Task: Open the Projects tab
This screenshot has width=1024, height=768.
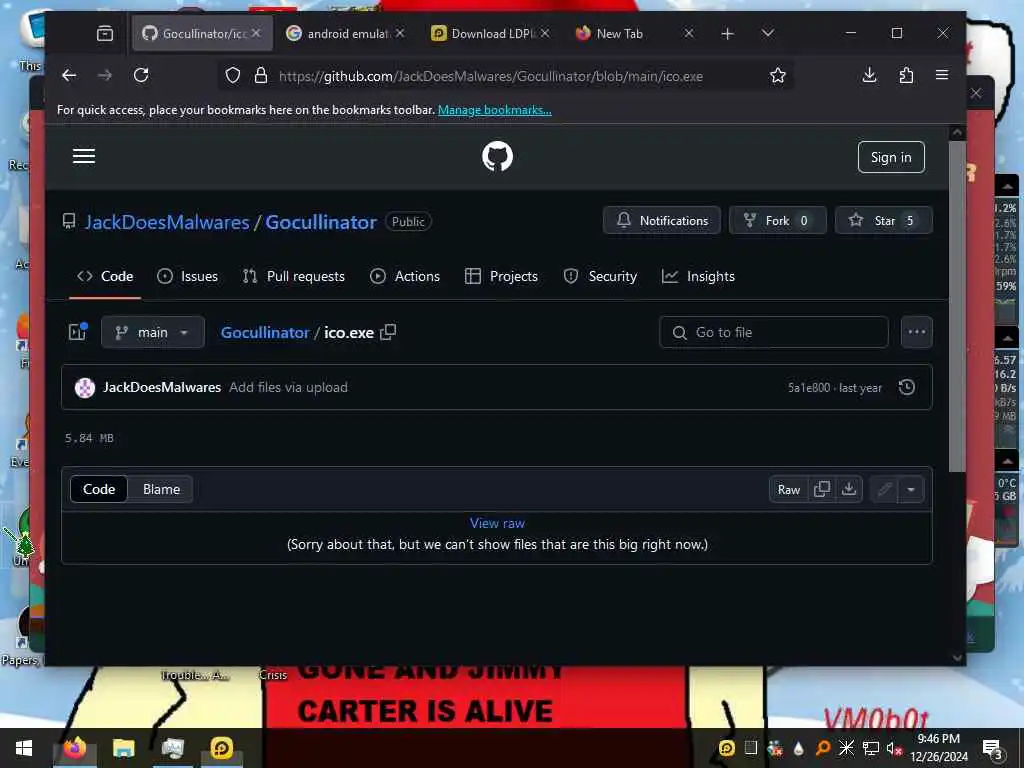Action: (x=502, y=276)
